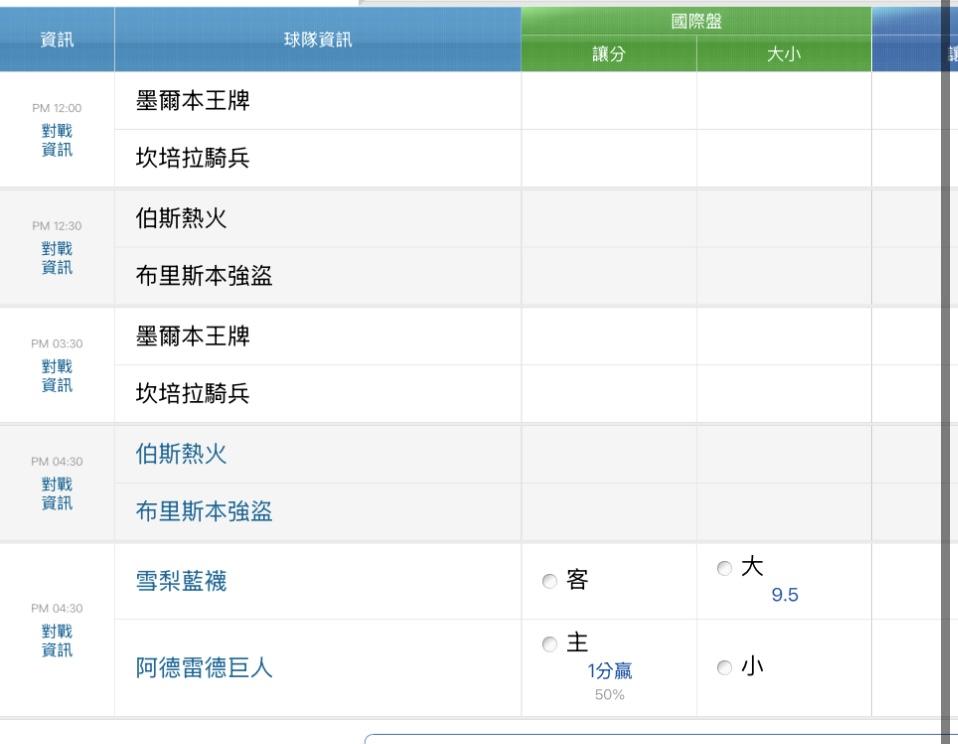Click the 大小 column header
The image size is (958, 744).
point(784,56)
